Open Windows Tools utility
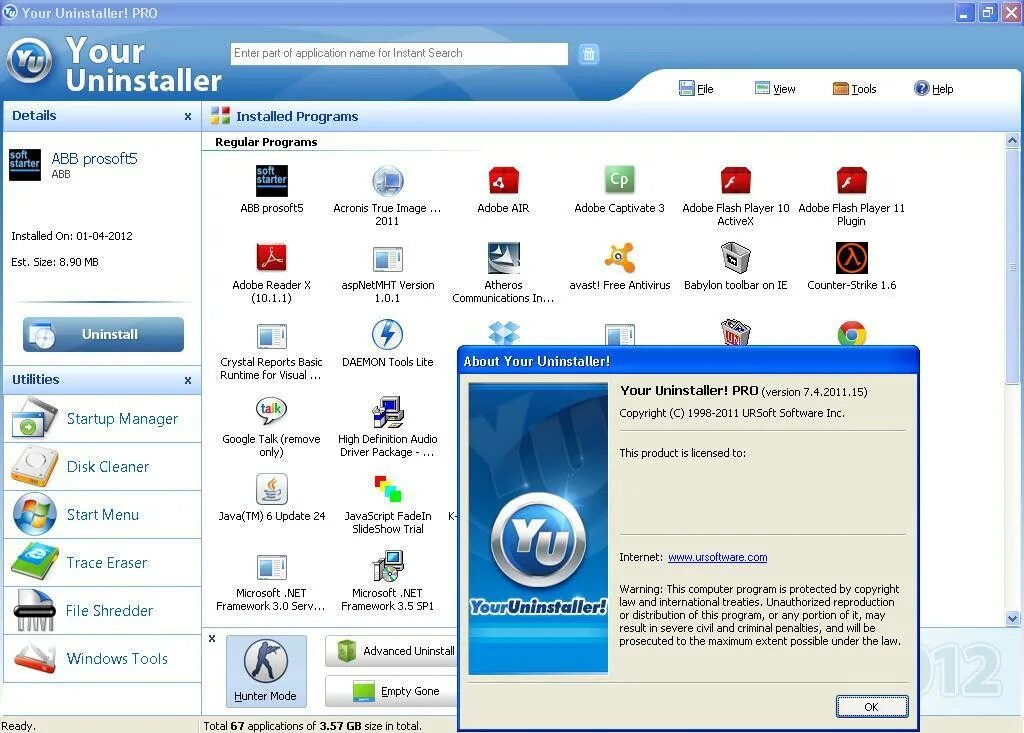1024x733 pixels. tap(103, 659)
